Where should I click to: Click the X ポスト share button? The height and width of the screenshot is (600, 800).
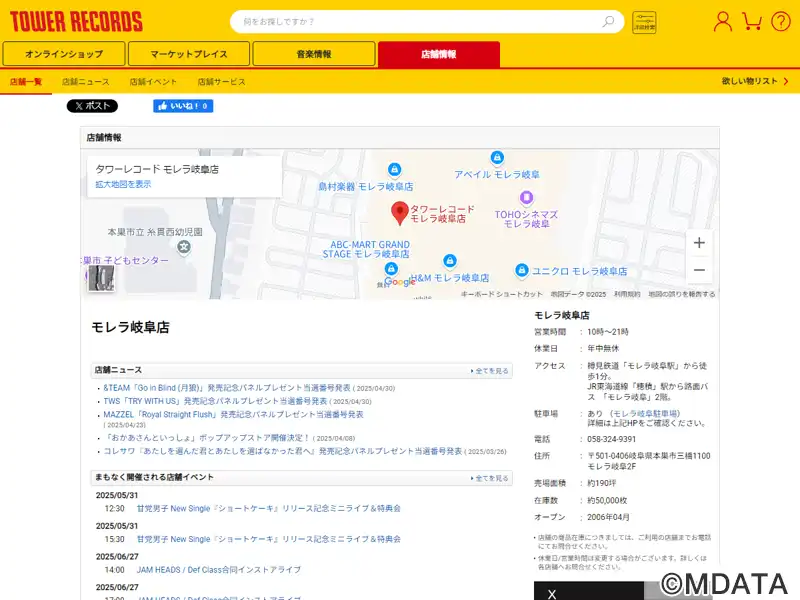(x=92, y=106)
